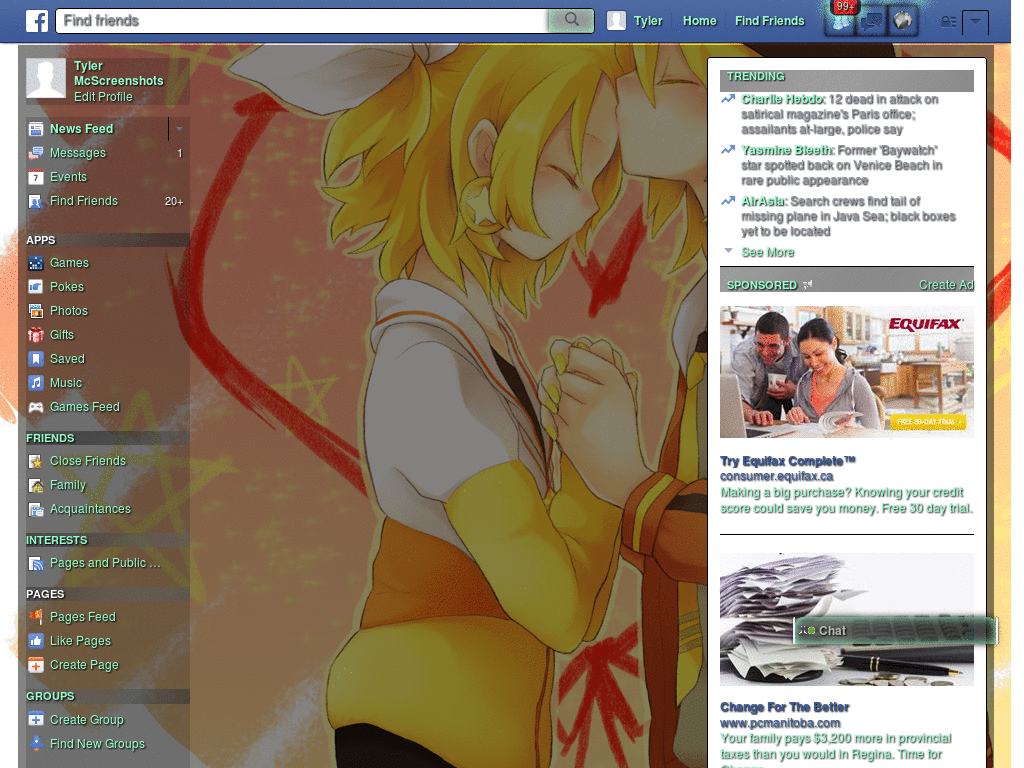Open the News Feed sort dropdown
Screen dimensions: 1024x768
point(178,128)
